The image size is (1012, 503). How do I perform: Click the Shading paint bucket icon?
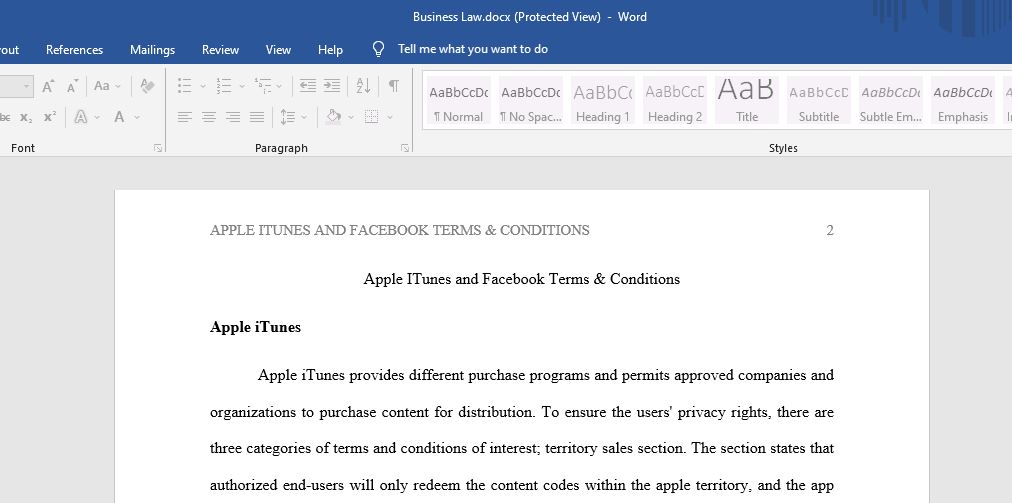click(334, 117)
